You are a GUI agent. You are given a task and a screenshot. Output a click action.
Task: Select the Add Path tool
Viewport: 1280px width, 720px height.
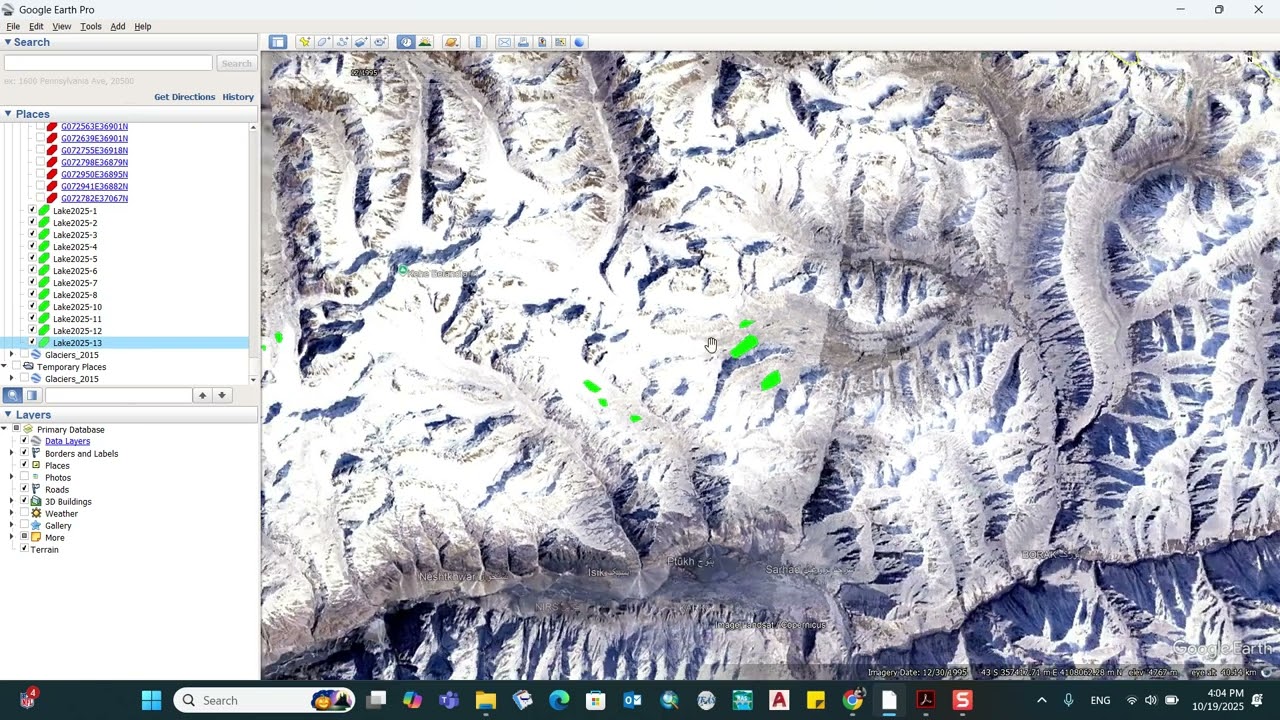pos(342,42)
